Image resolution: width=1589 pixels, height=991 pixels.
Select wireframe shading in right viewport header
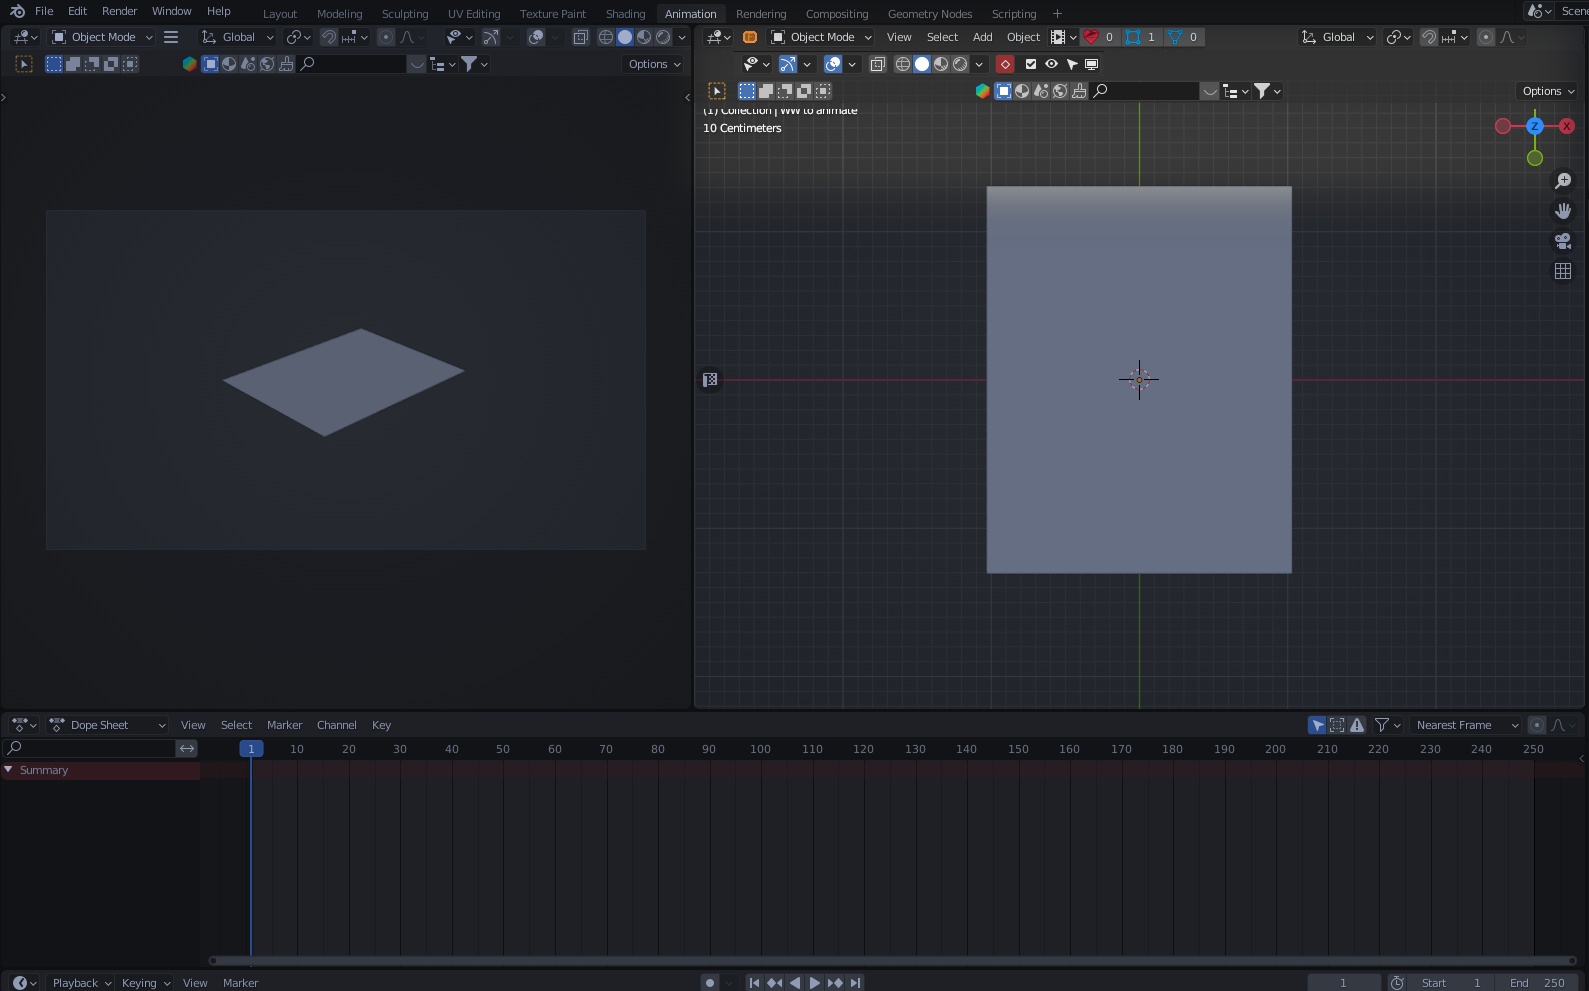pyautogui.click(x=903, y=64)
